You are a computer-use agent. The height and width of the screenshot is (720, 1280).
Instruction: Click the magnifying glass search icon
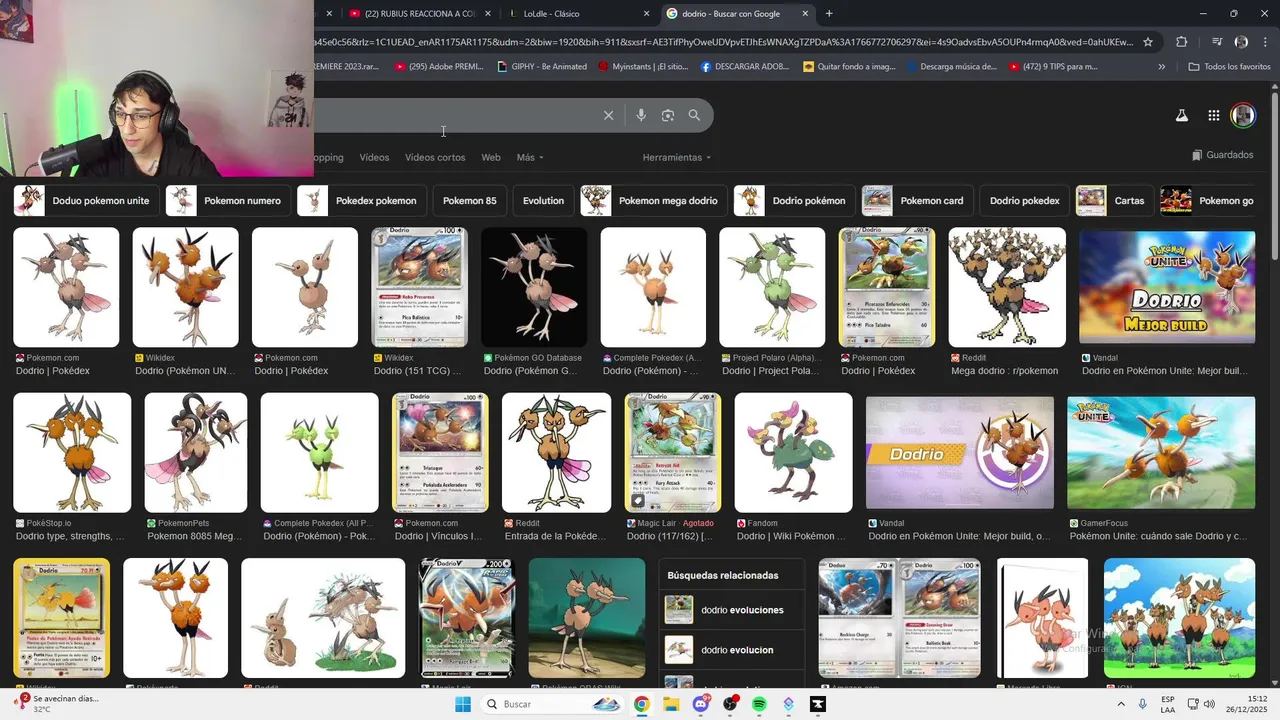[x=694, y=115]
